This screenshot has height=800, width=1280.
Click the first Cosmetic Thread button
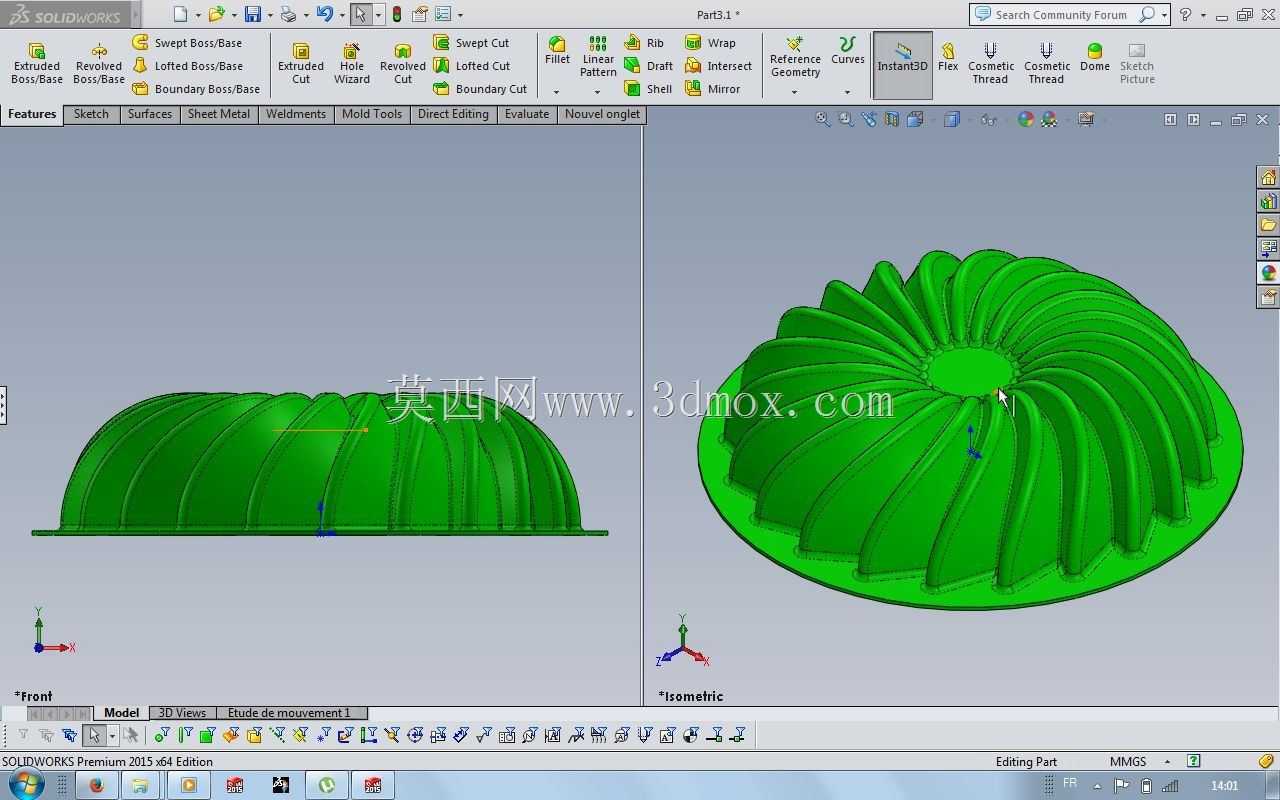click(990, 63)
